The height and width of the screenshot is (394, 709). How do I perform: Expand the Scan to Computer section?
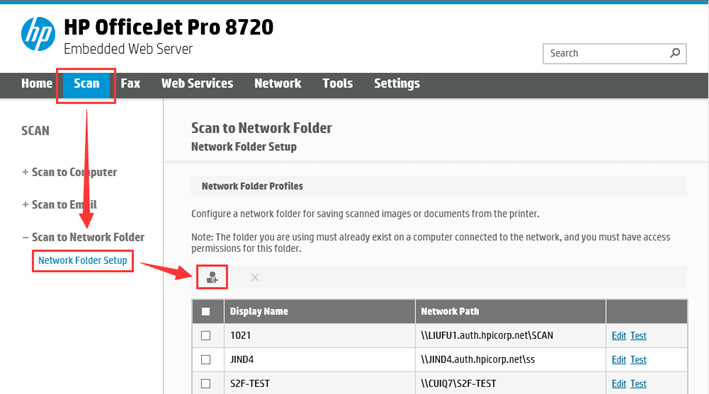tap(70, 172)
